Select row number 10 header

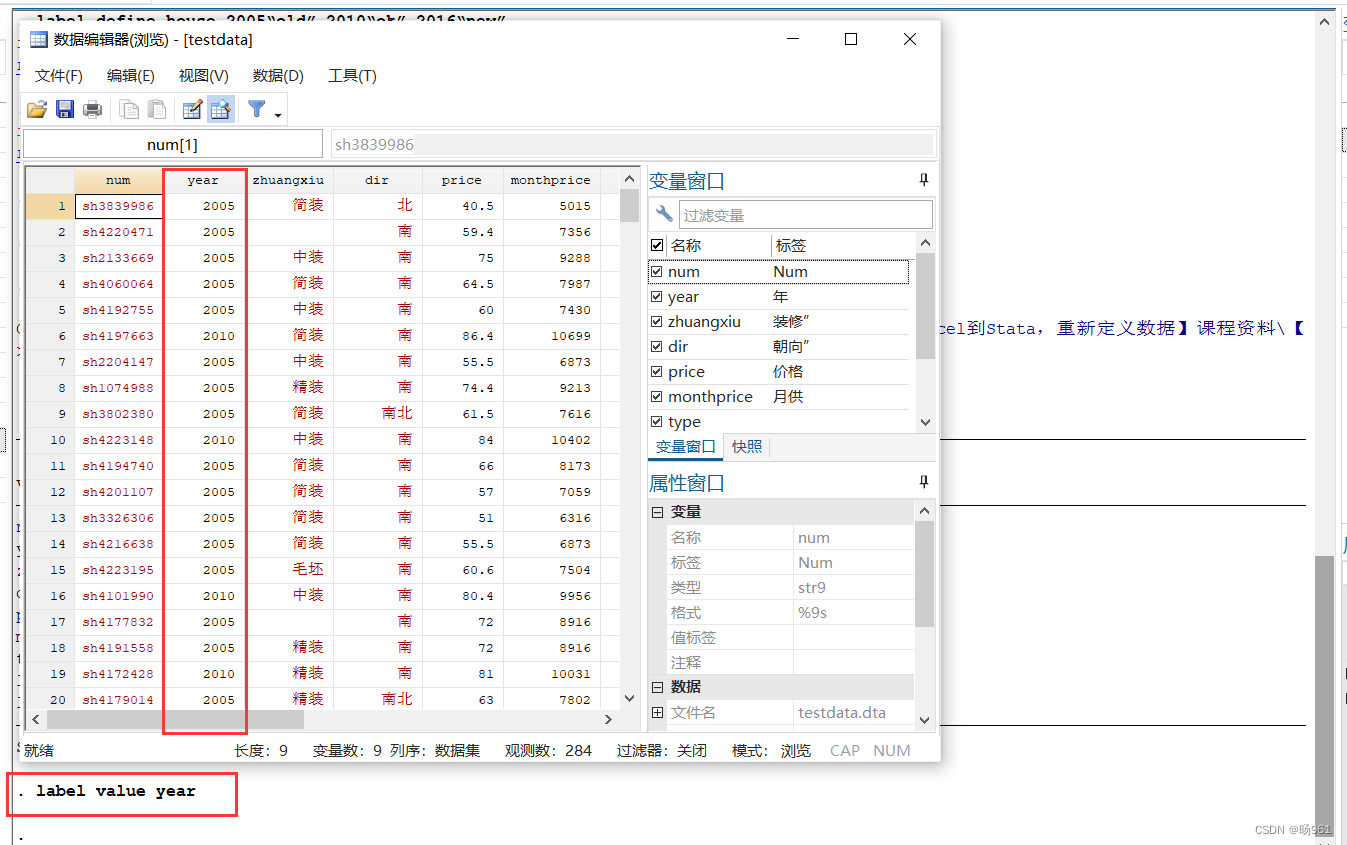coord(49,440)
